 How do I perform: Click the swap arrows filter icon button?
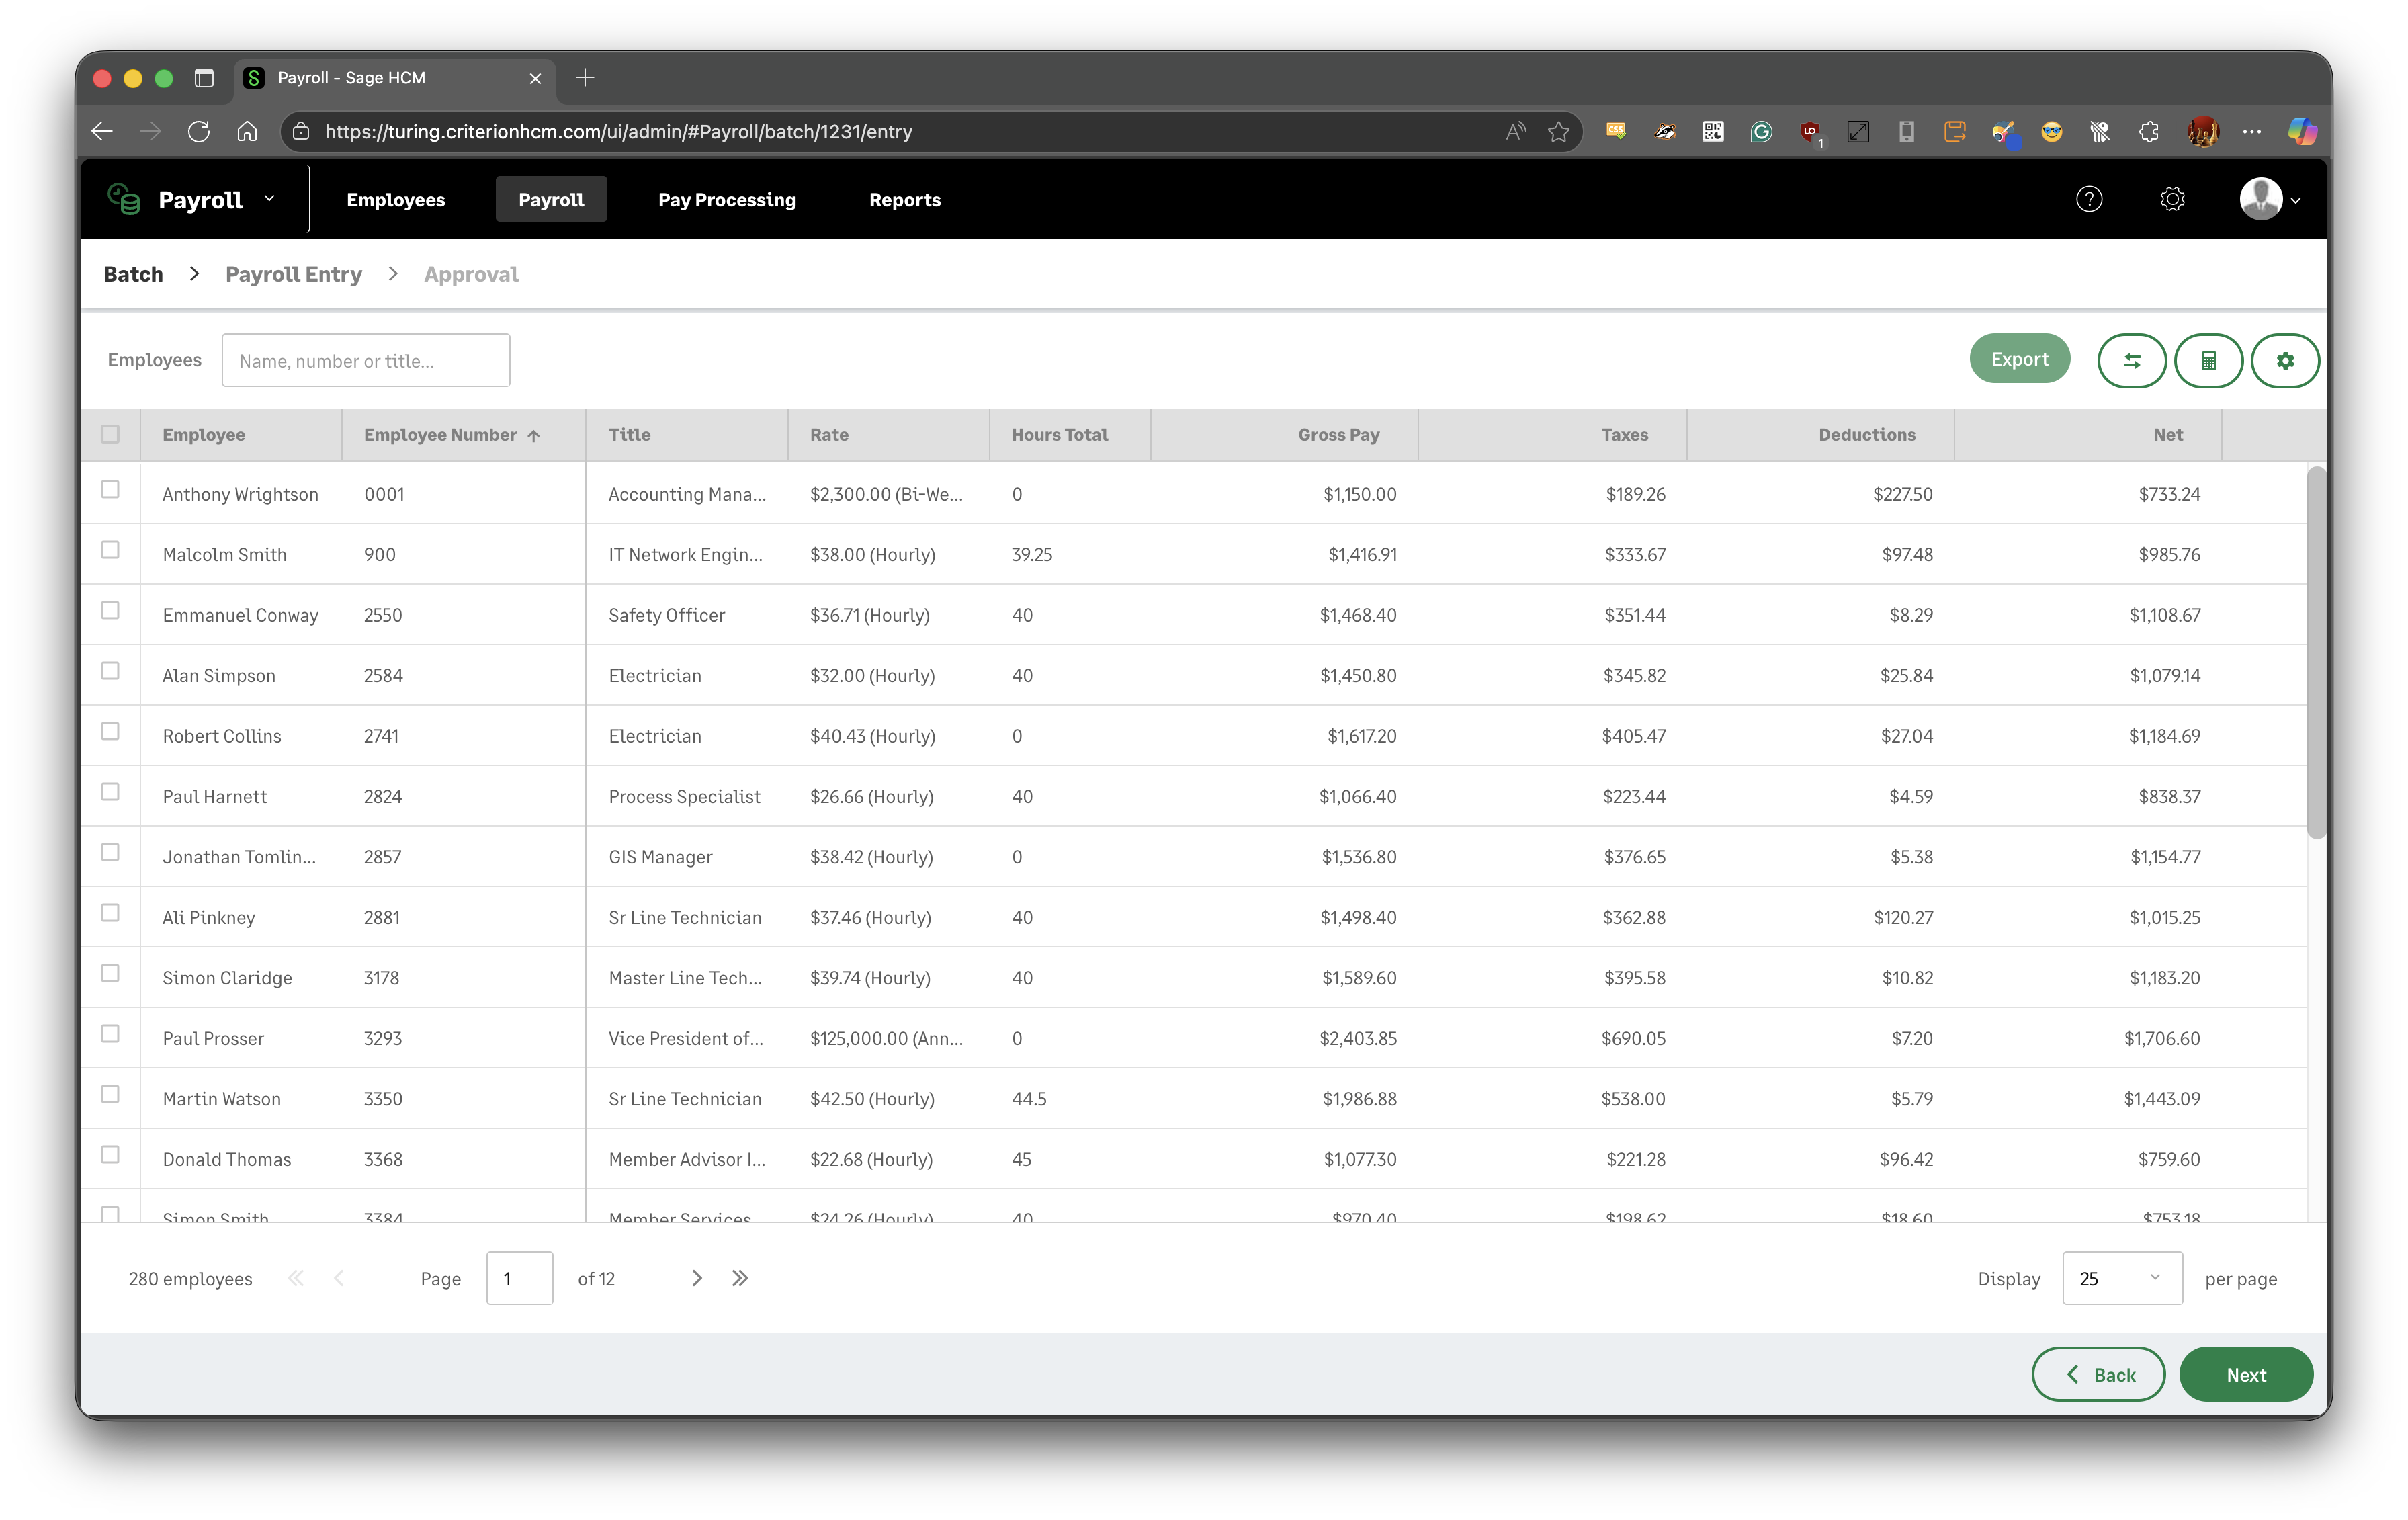pyautogui.click(x=2131, y=361)
